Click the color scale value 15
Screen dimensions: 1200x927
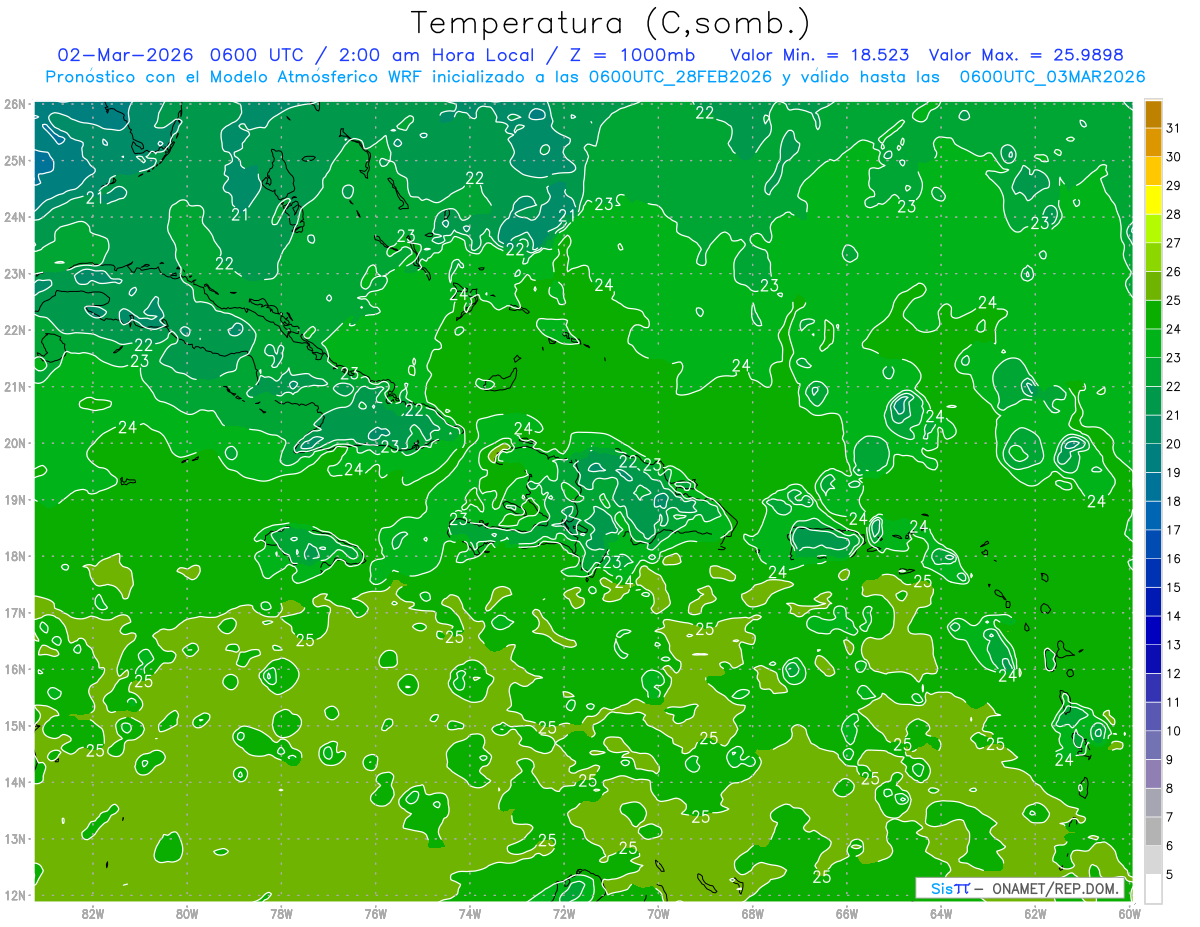pyautogui.click(x=1174, y=587)
